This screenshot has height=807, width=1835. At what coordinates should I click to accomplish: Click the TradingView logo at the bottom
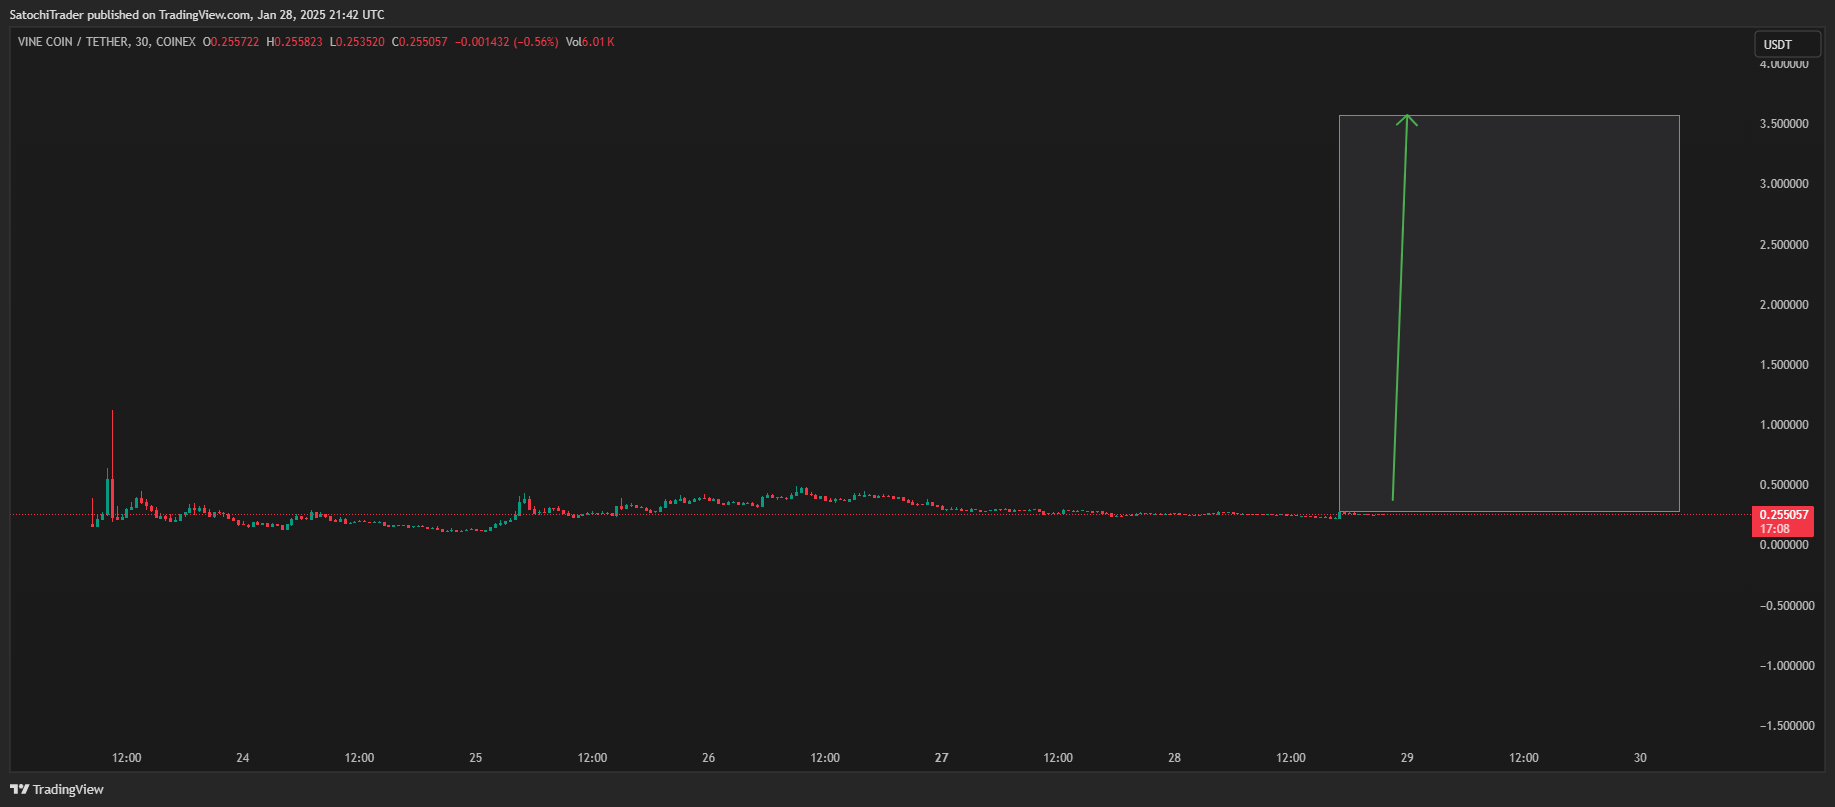[x=57, y=789]
